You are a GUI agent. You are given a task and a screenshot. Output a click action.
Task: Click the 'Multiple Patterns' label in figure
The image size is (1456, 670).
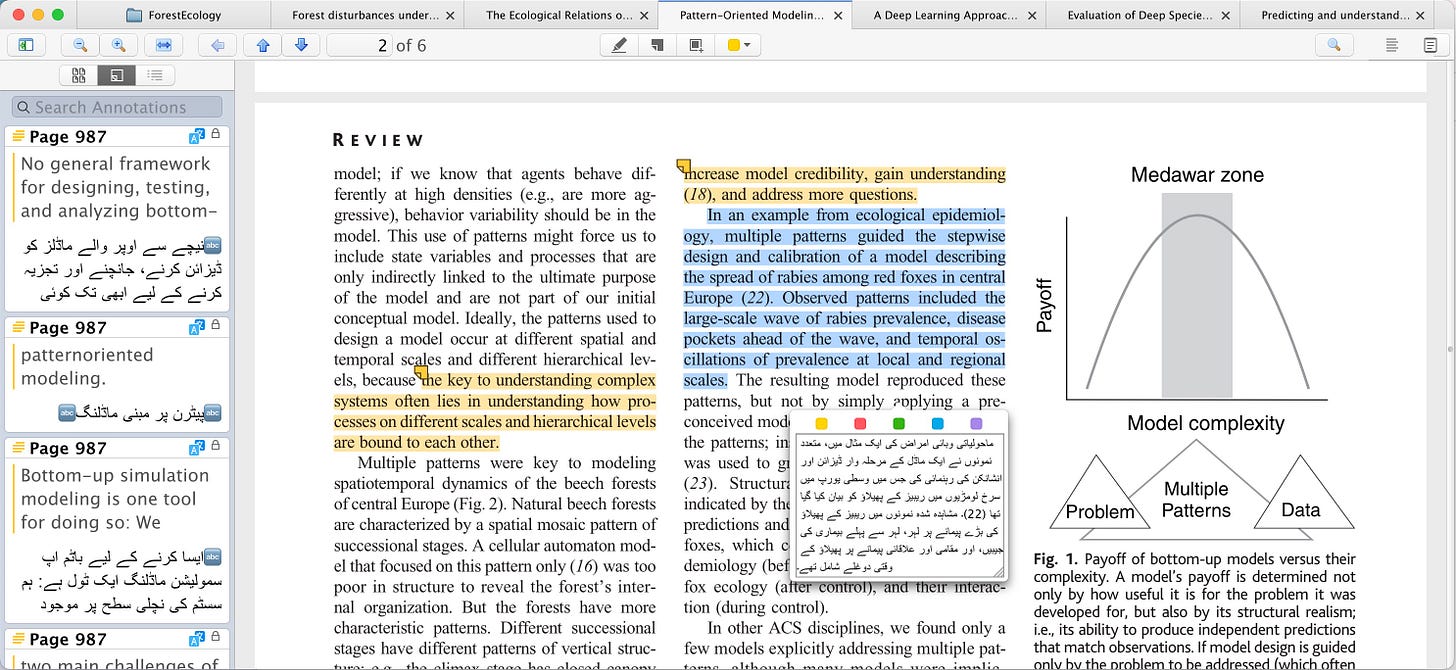[x=1196, y=500]
